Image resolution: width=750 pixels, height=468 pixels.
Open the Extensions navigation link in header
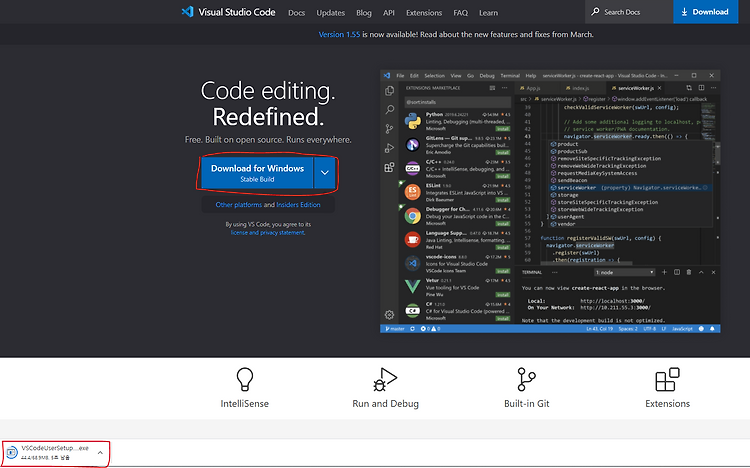point(424,13)
